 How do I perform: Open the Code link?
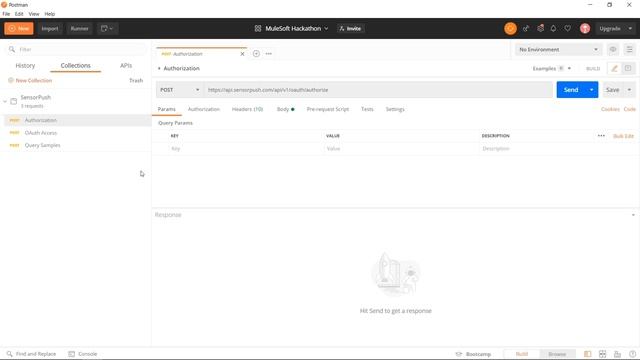(x=630, y=109)
